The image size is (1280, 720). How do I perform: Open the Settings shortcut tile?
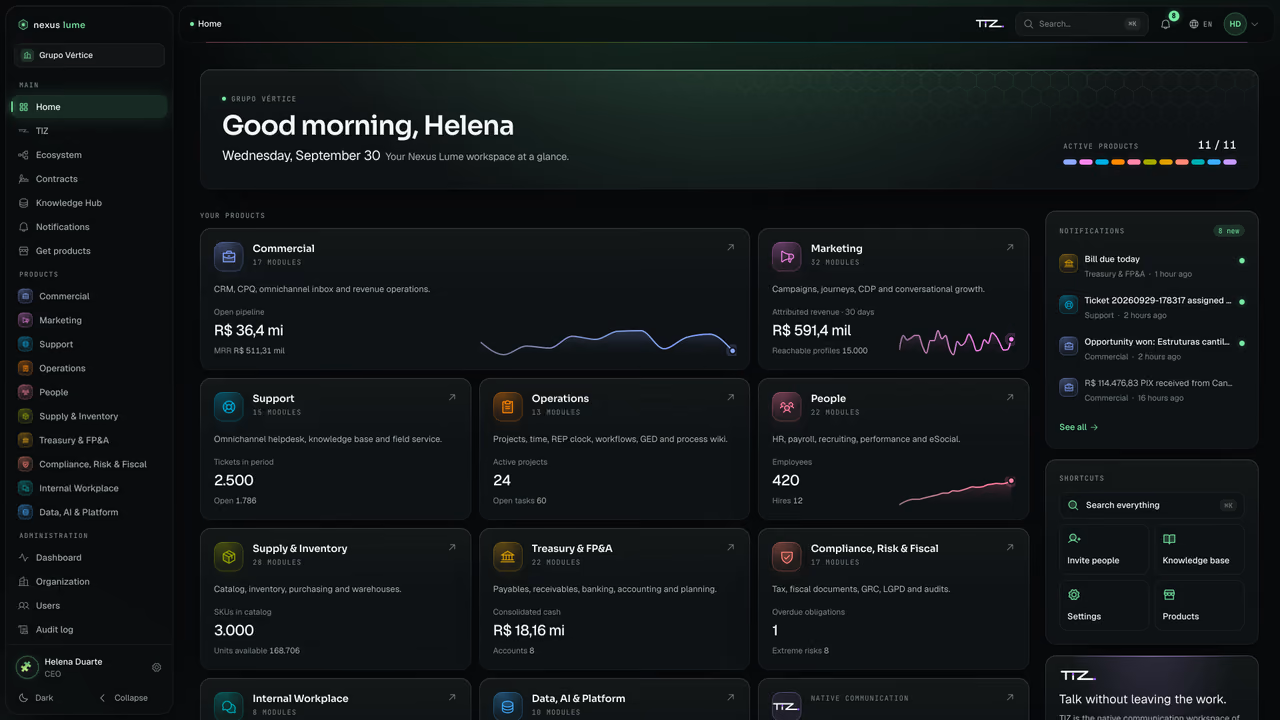click(1104, 605)
